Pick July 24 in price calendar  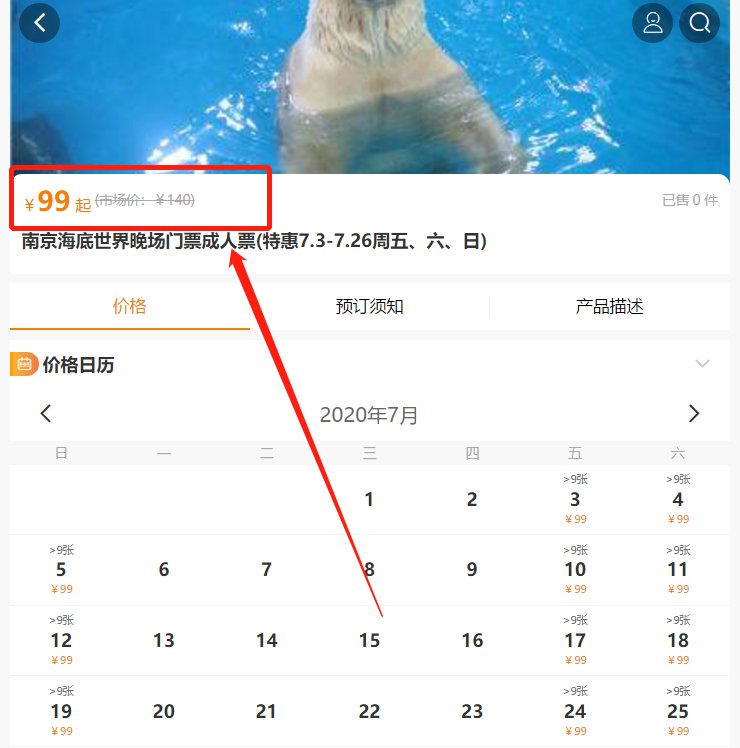[x=575, y=711]
